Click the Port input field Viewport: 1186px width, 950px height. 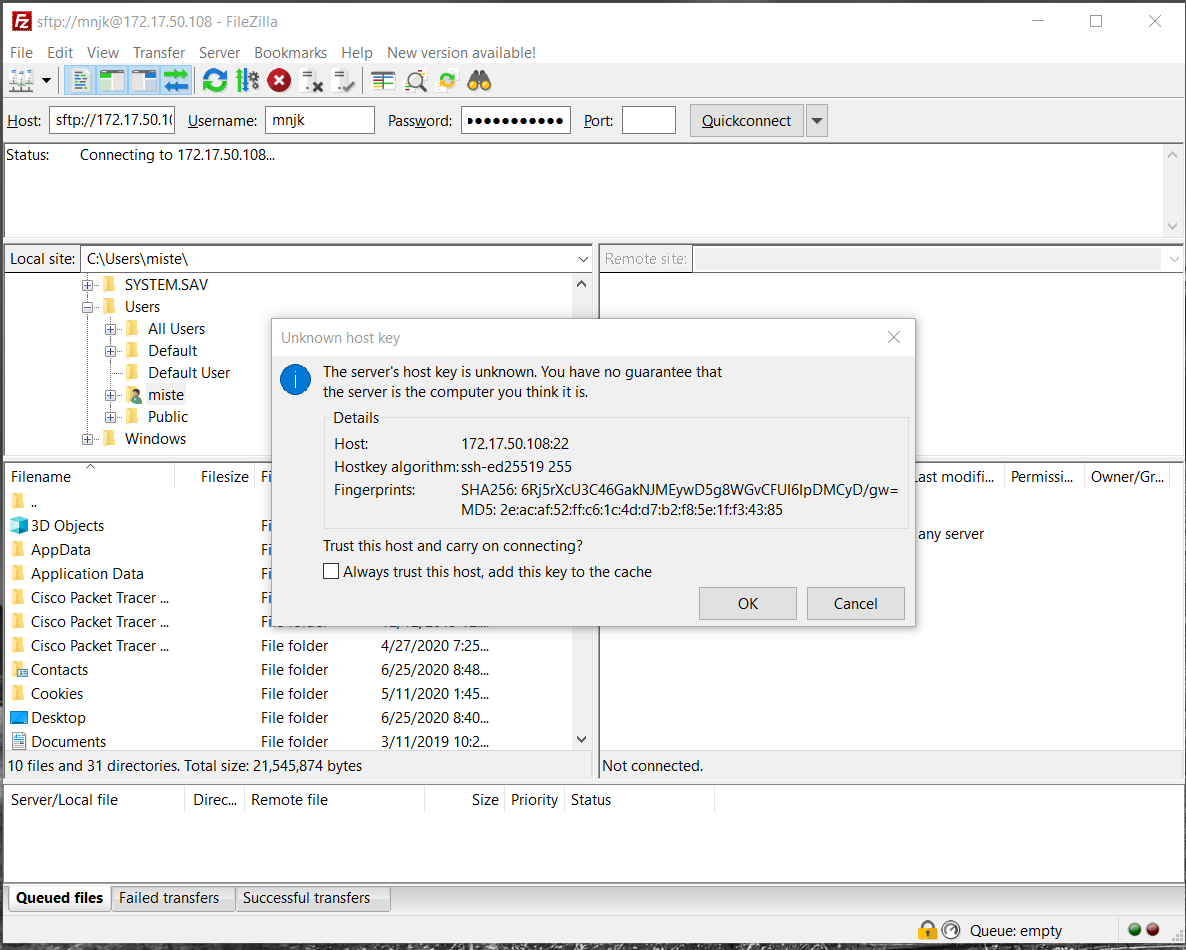[x=648, y=120]
